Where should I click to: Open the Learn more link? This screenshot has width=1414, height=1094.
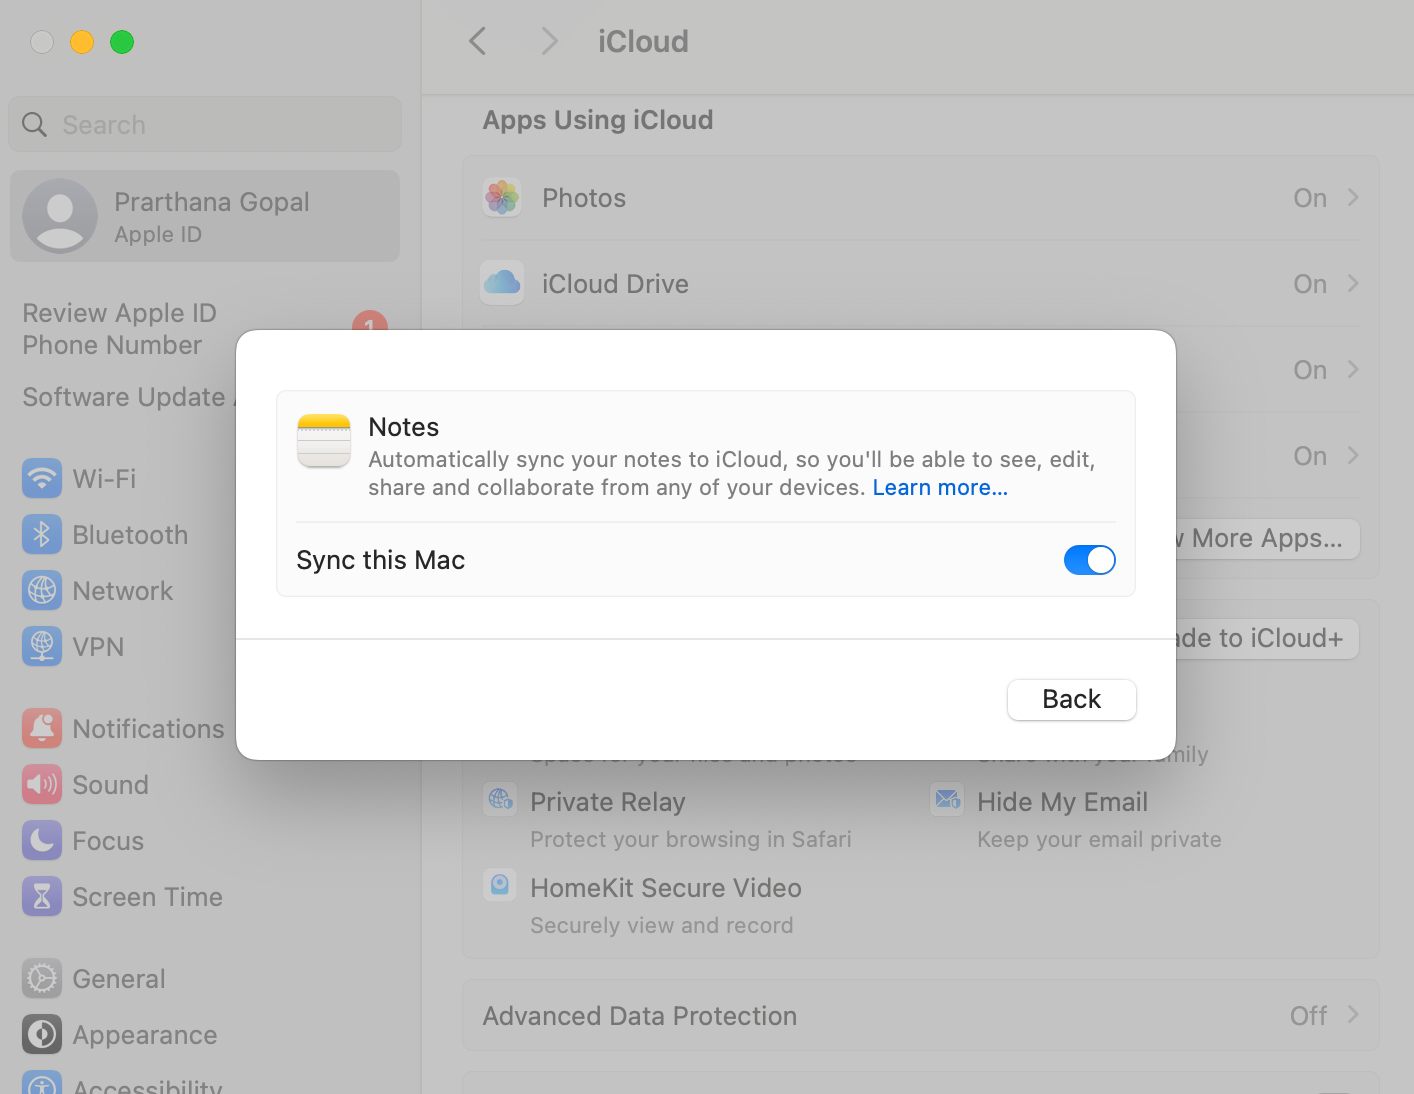(x=939, y=487)
